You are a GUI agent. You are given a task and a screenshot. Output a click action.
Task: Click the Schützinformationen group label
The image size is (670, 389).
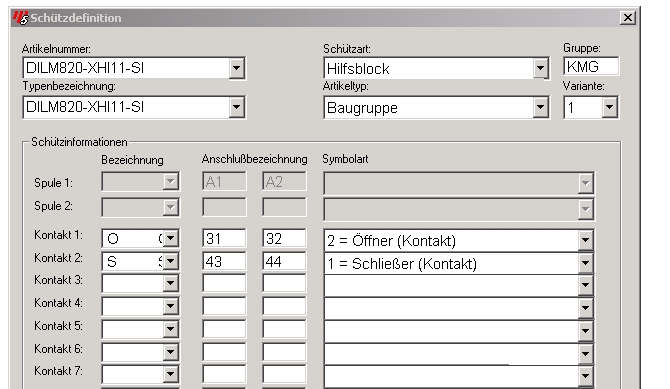[x=79, y=142]
